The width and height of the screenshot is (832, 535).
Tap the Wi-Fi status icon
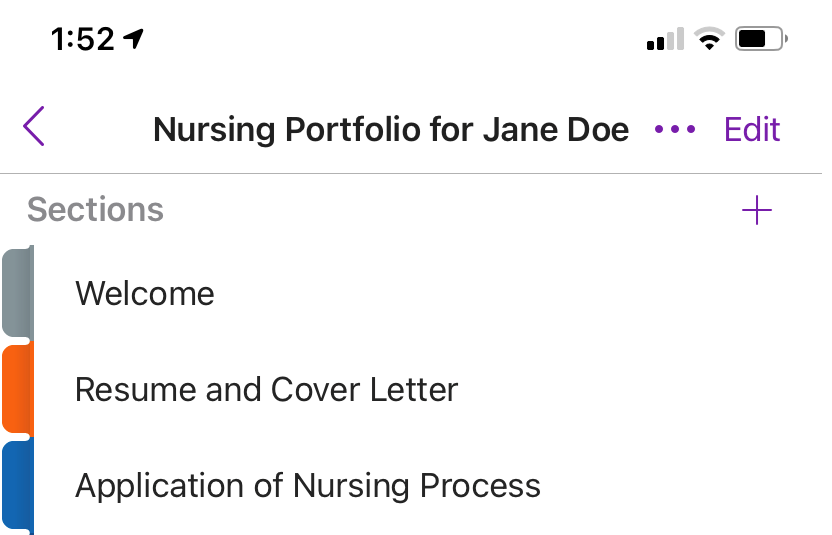click(709, 39)
